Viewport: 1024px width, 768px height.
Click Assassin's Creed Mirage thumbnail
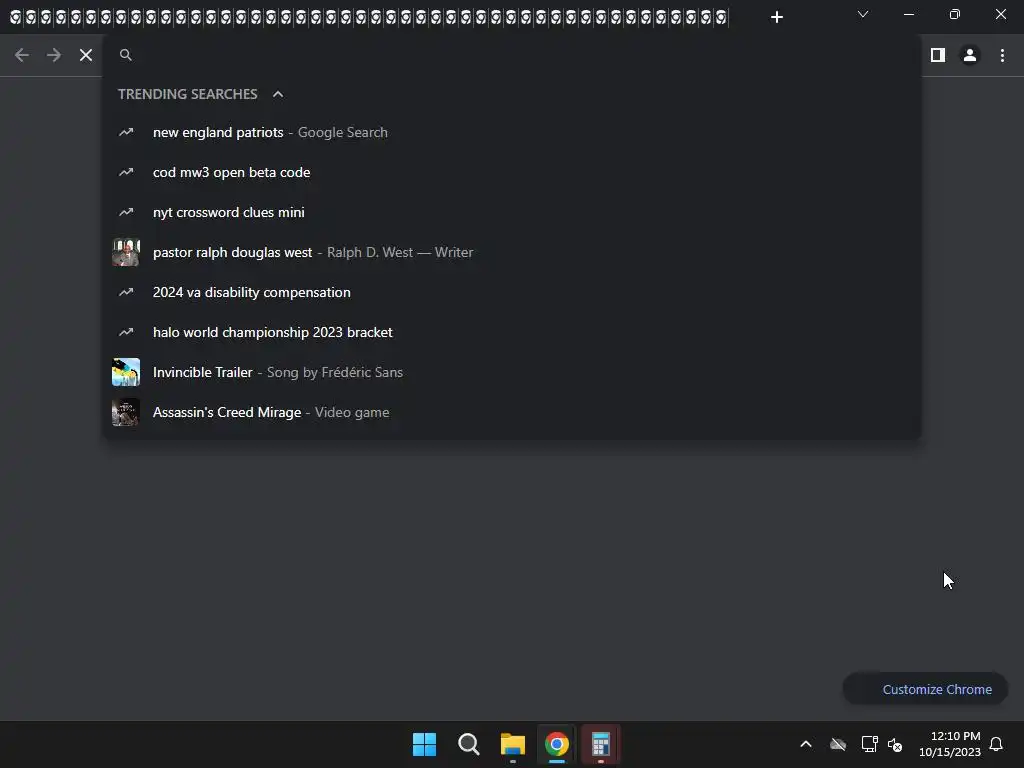126,412
